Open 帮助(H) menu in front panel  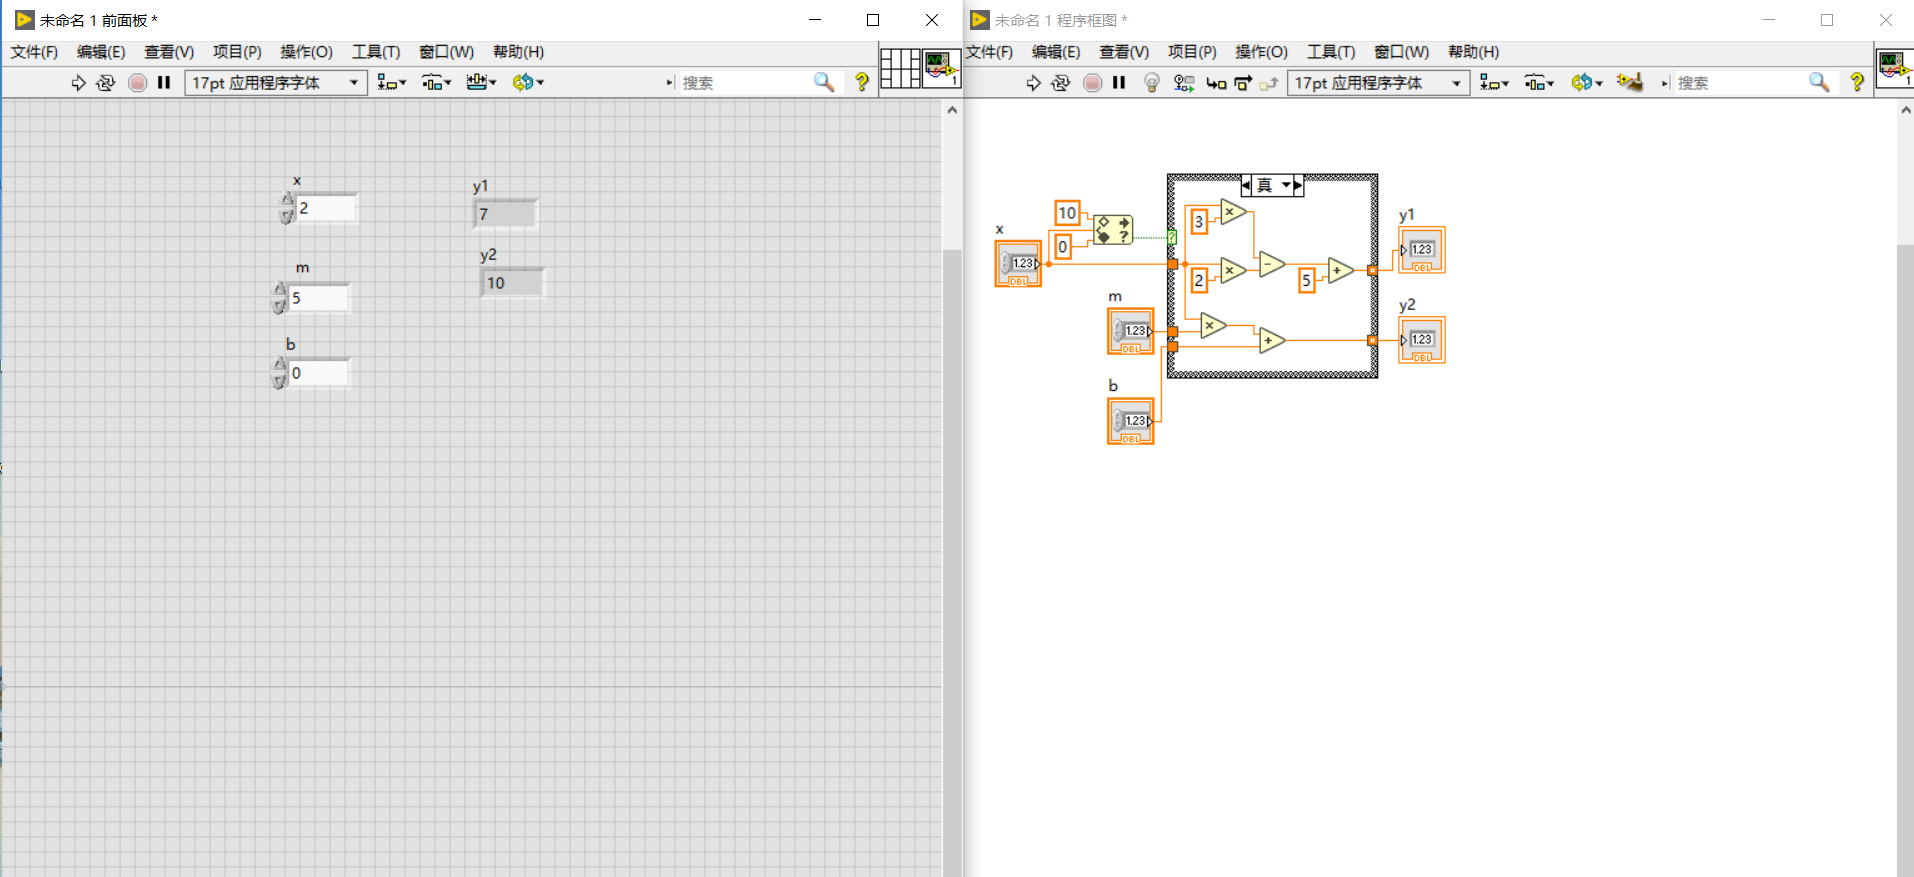518,52
